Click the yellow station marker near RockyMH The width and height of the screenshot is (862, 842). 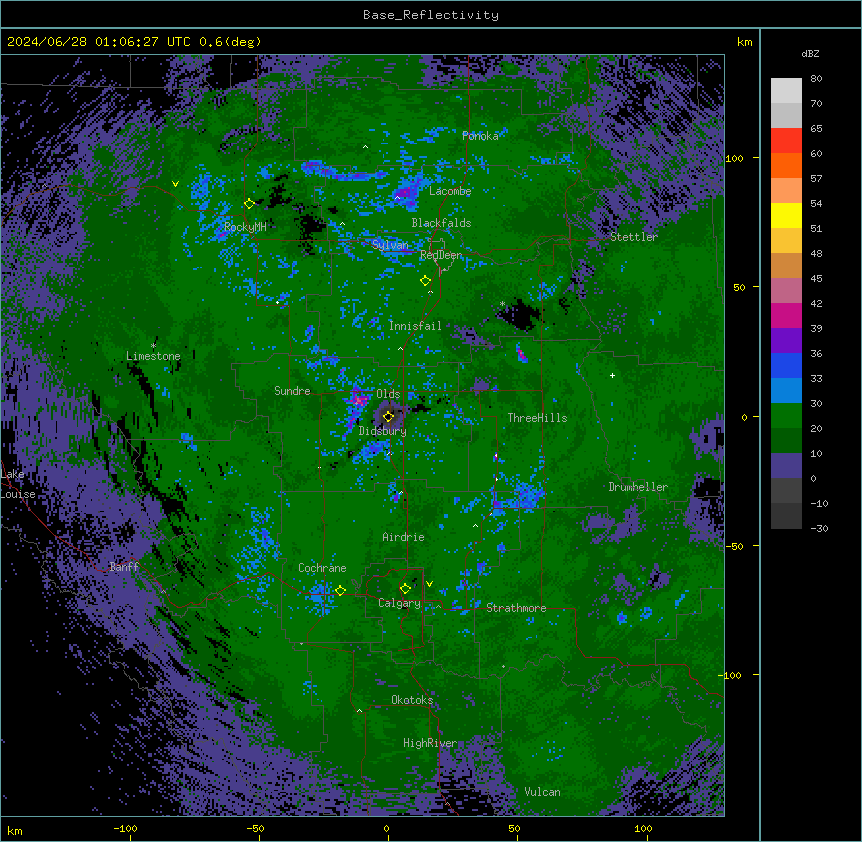click(249, 204)
